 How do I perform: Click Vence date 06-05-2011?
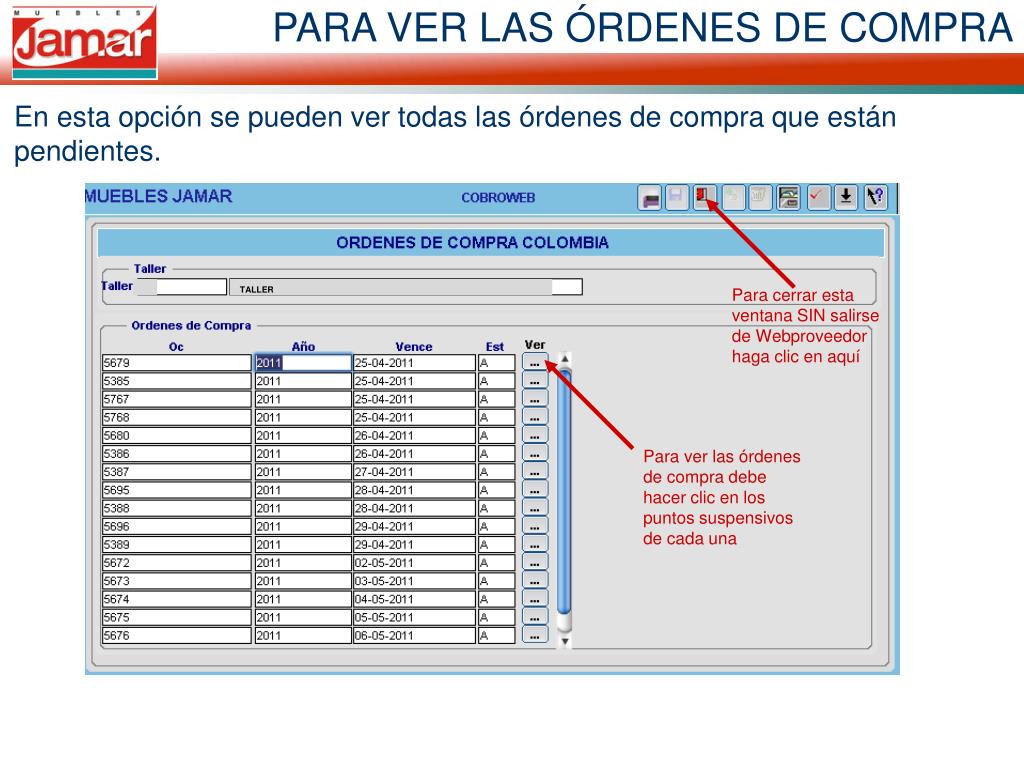point(414,635)
